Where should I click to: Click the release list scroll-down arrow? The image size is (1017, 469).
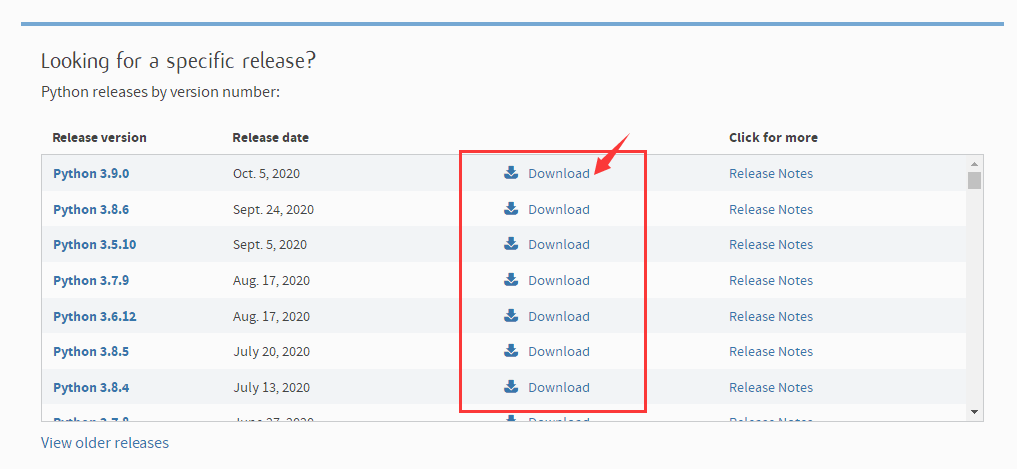(974, 412)
